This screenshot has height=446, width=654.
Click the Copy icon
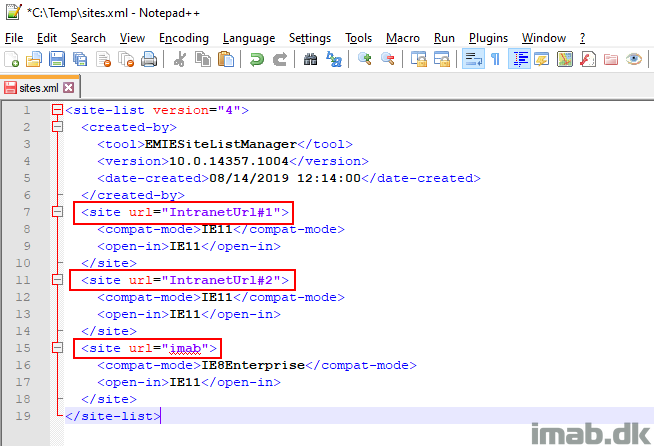point(203,59)
